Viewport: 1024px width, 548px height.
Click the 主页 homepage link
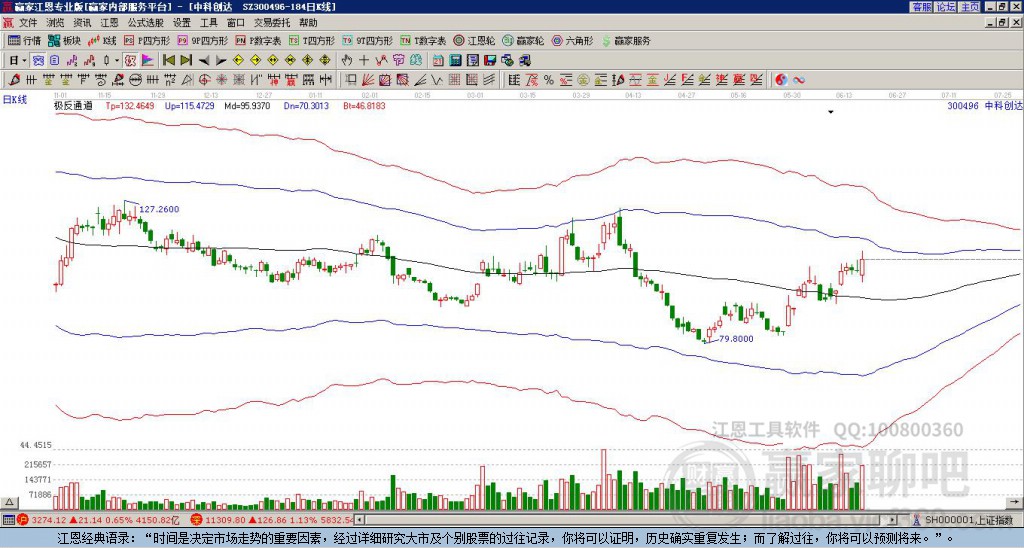click(x=970, y=7)
